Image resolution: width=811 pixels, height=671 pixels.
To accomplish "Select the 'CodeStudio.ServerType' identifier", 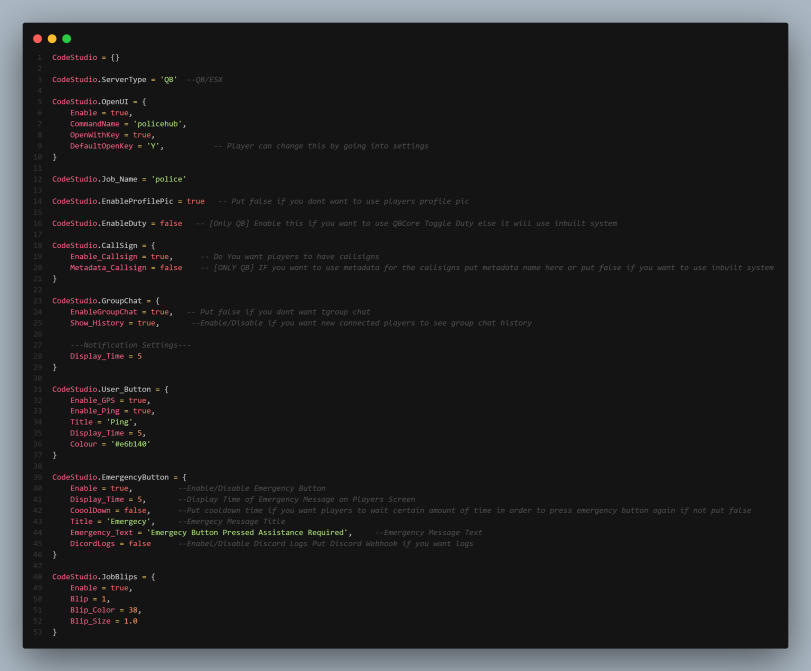I will (99, 80).
